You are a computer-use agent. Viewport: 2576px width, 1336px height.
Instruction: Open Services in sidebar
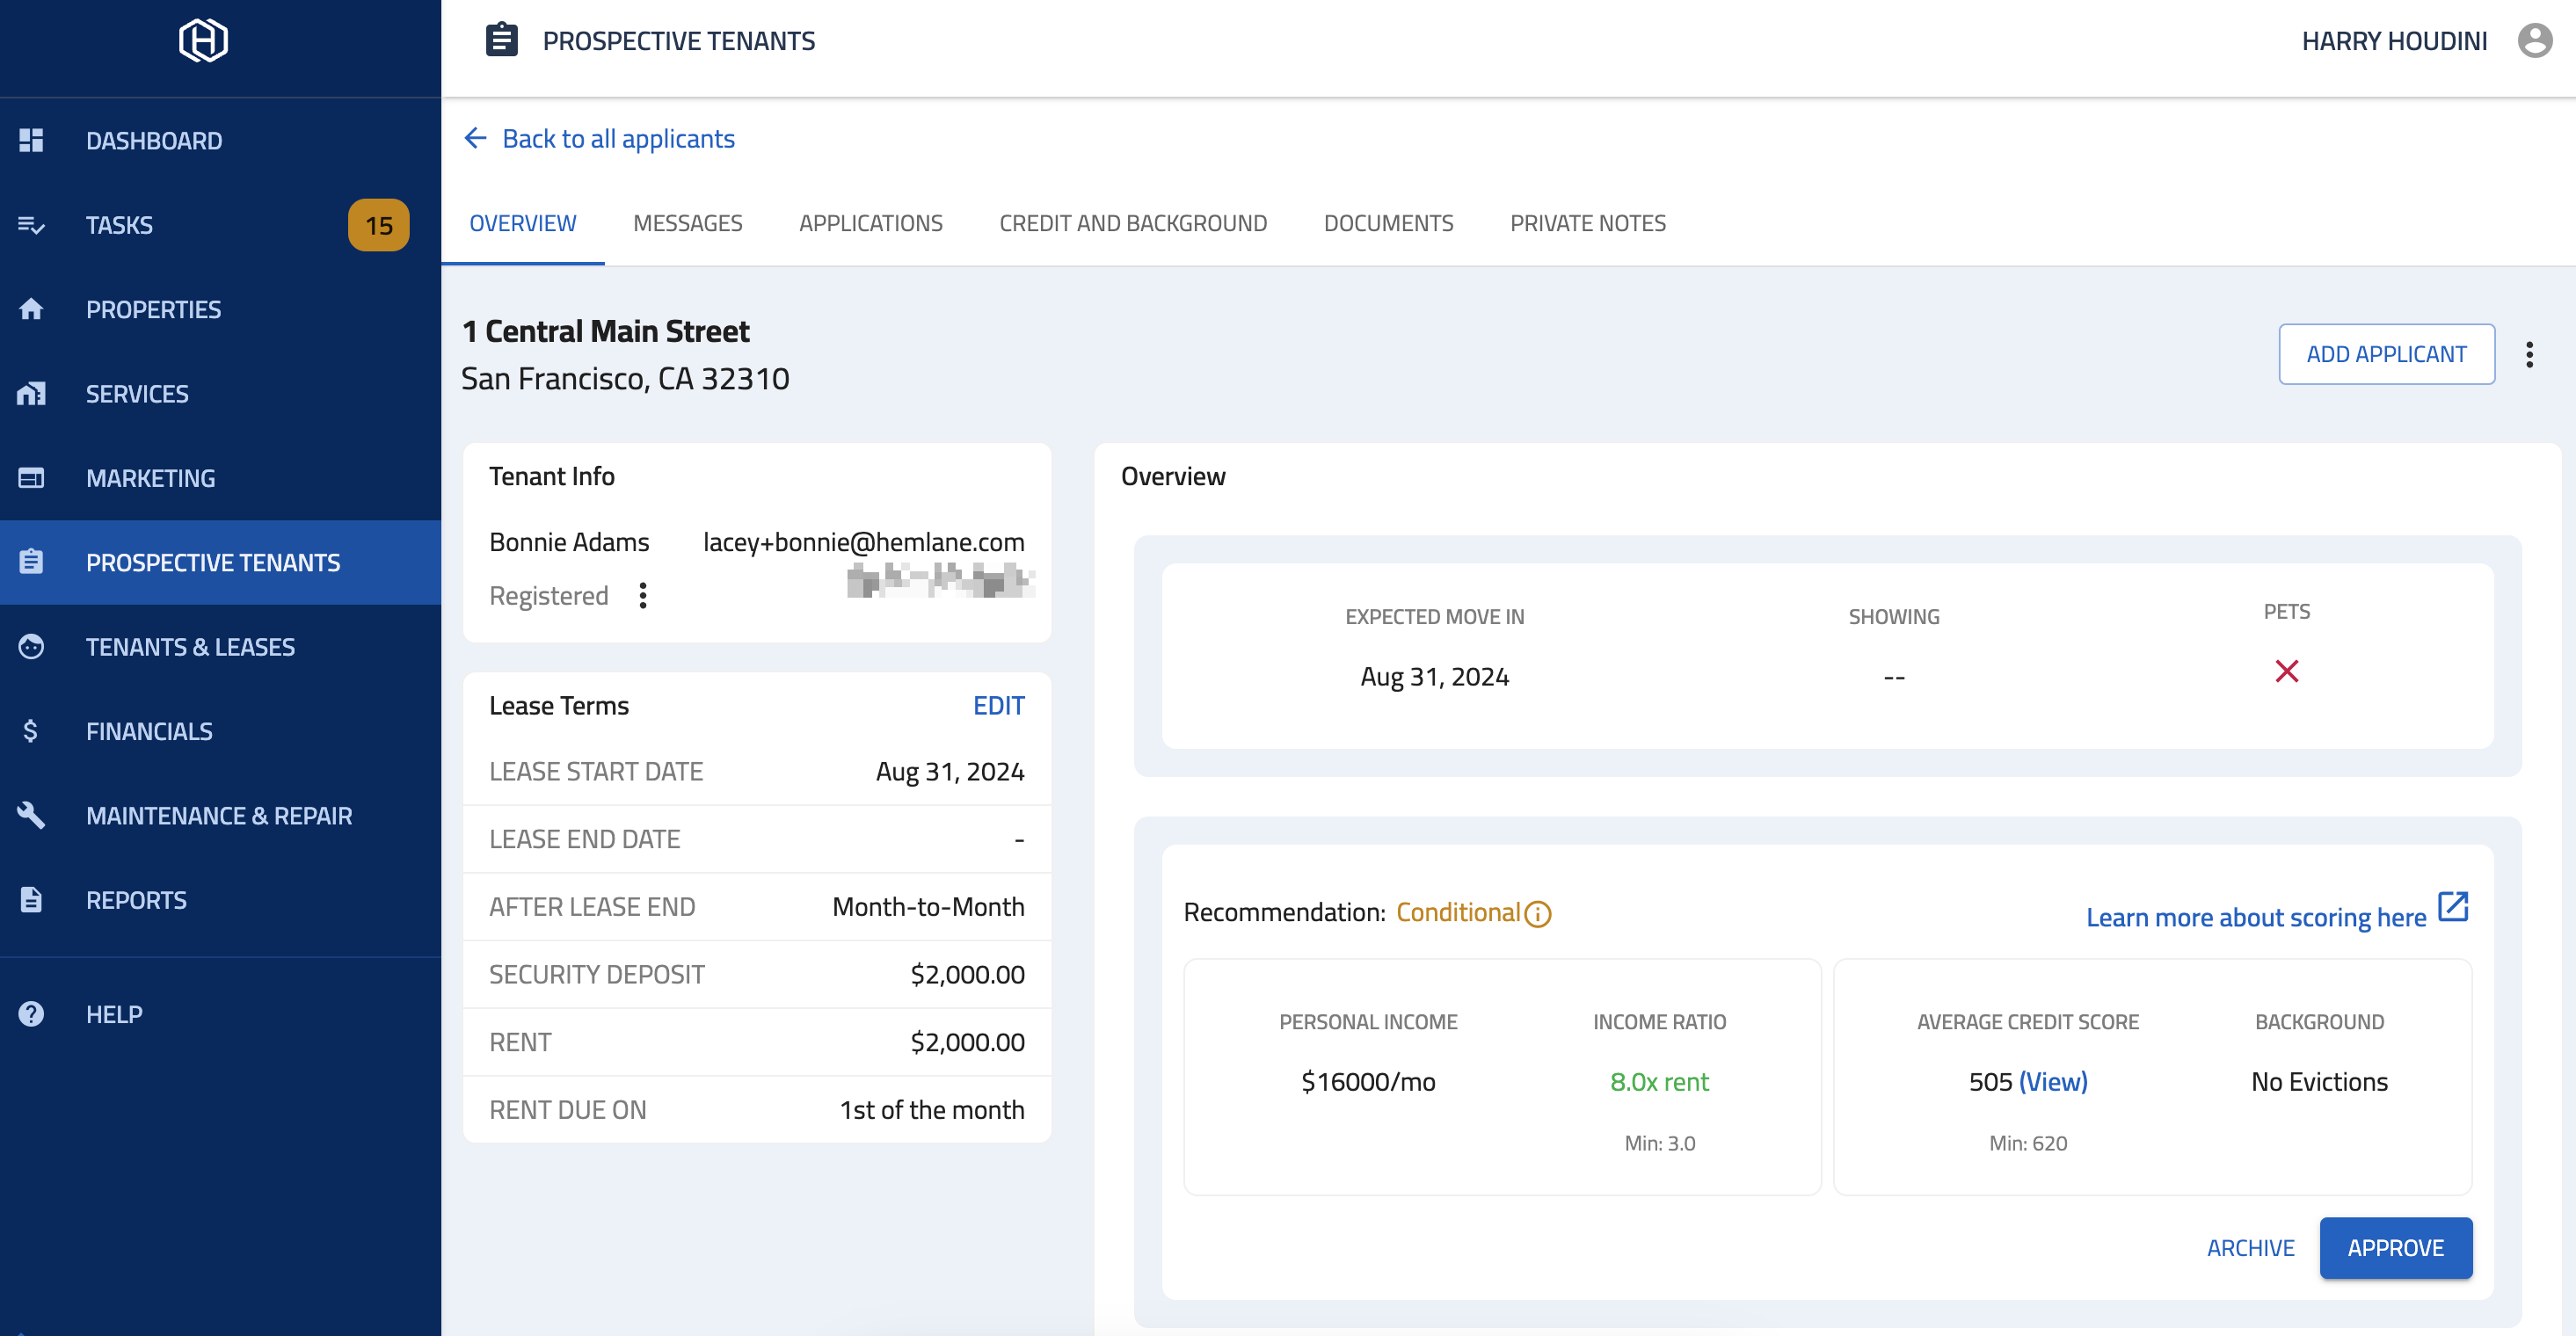pyautogui.click(x=220, y=393)
